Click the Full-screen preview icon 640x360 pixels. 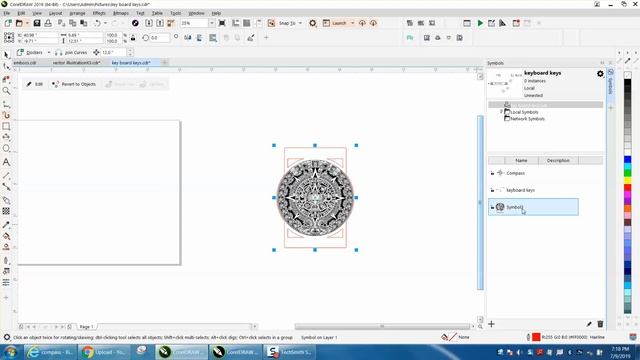tap(222, 23)
